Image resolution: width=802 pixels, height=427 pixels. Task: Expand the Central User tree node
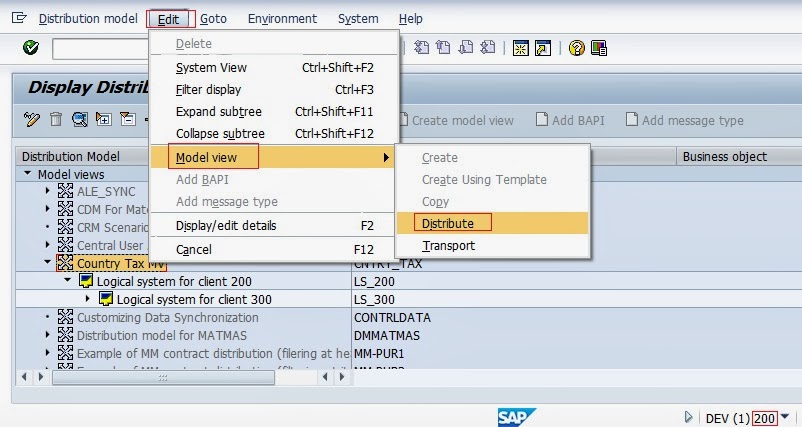click(x=48, y=245)
